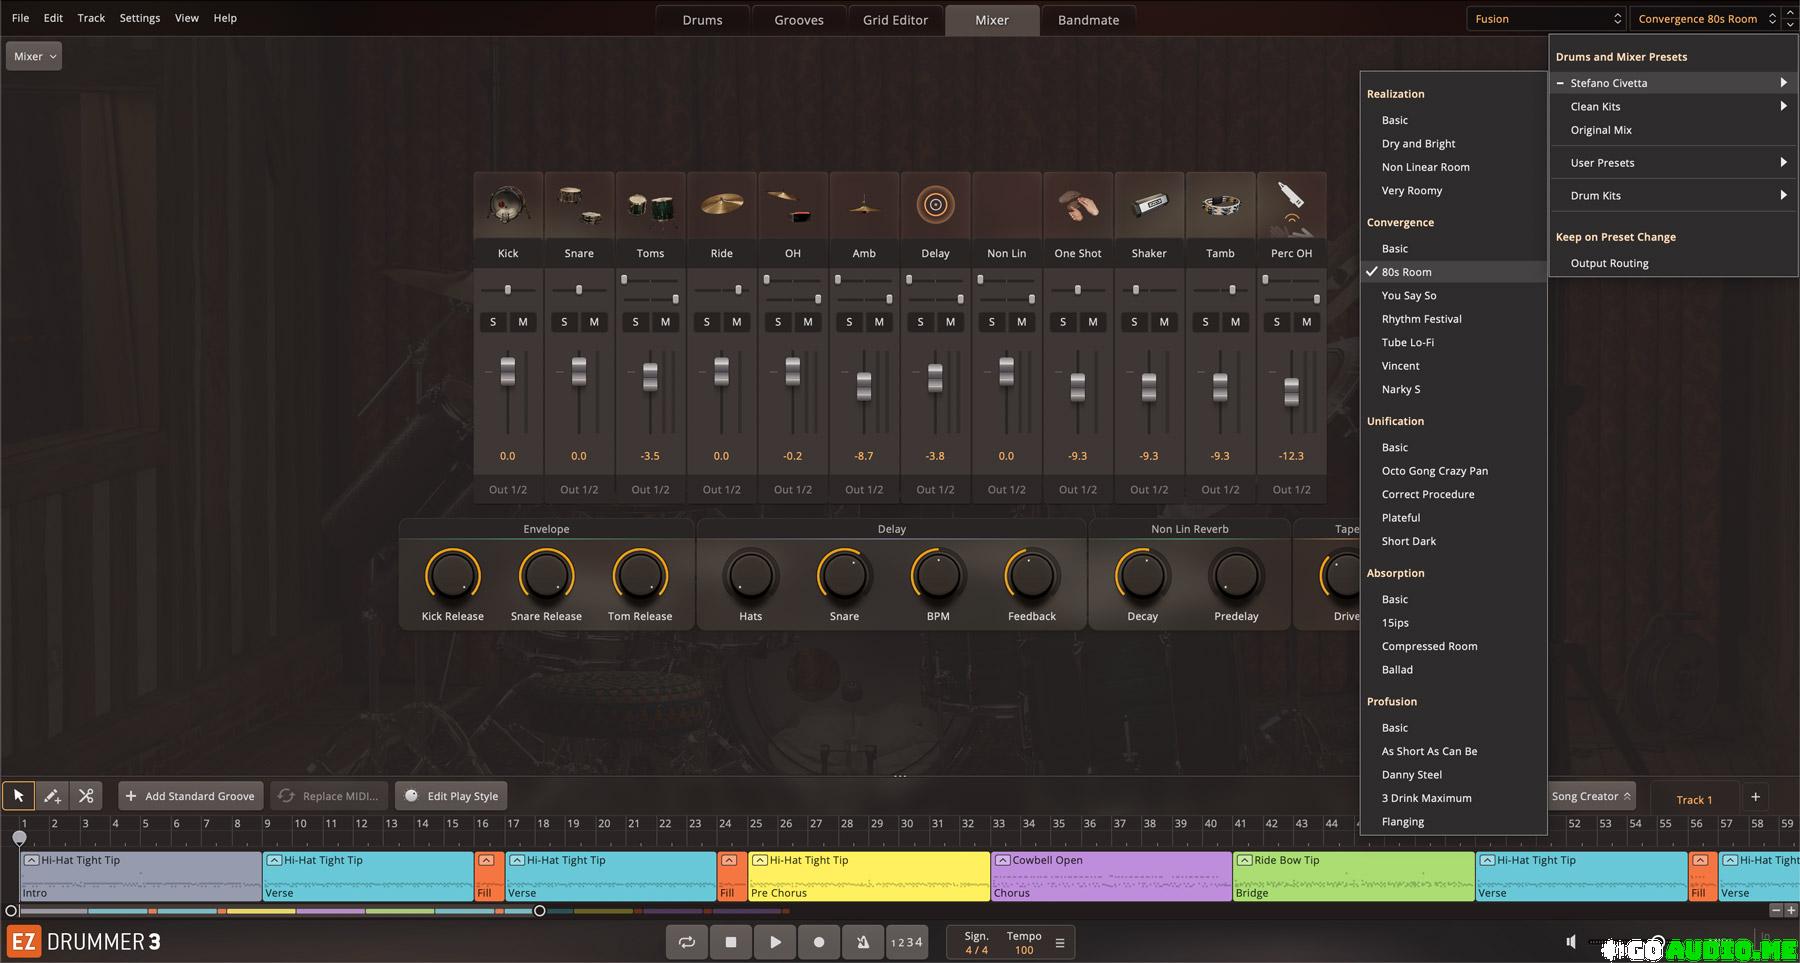The image size is (1800, 963).
Task: Switch to the Drums tab
Action: [702, 20]
